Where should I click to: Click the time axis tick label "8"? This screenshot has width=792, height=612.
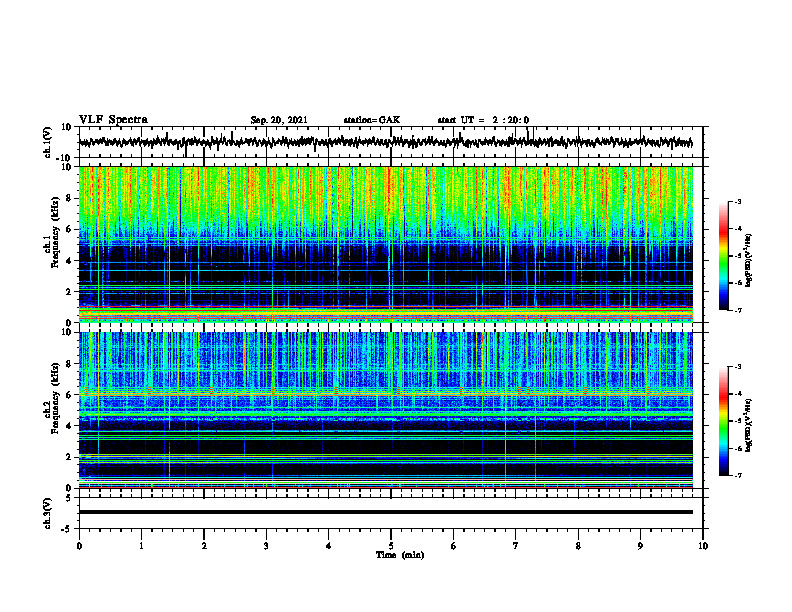pos(578,546)
